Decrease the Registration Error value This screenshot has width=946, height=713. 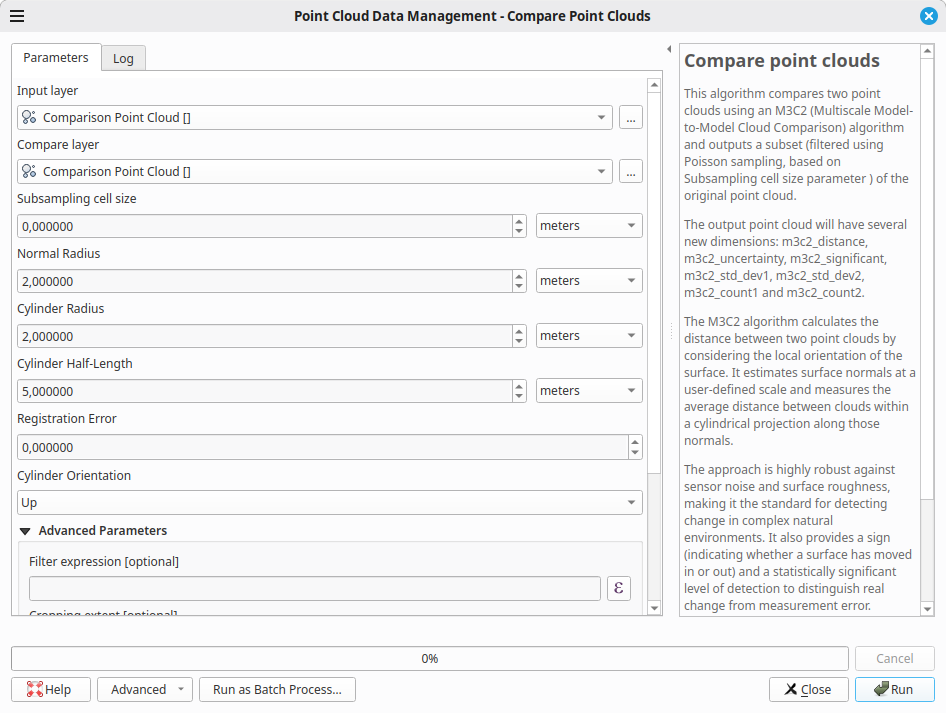633,453
